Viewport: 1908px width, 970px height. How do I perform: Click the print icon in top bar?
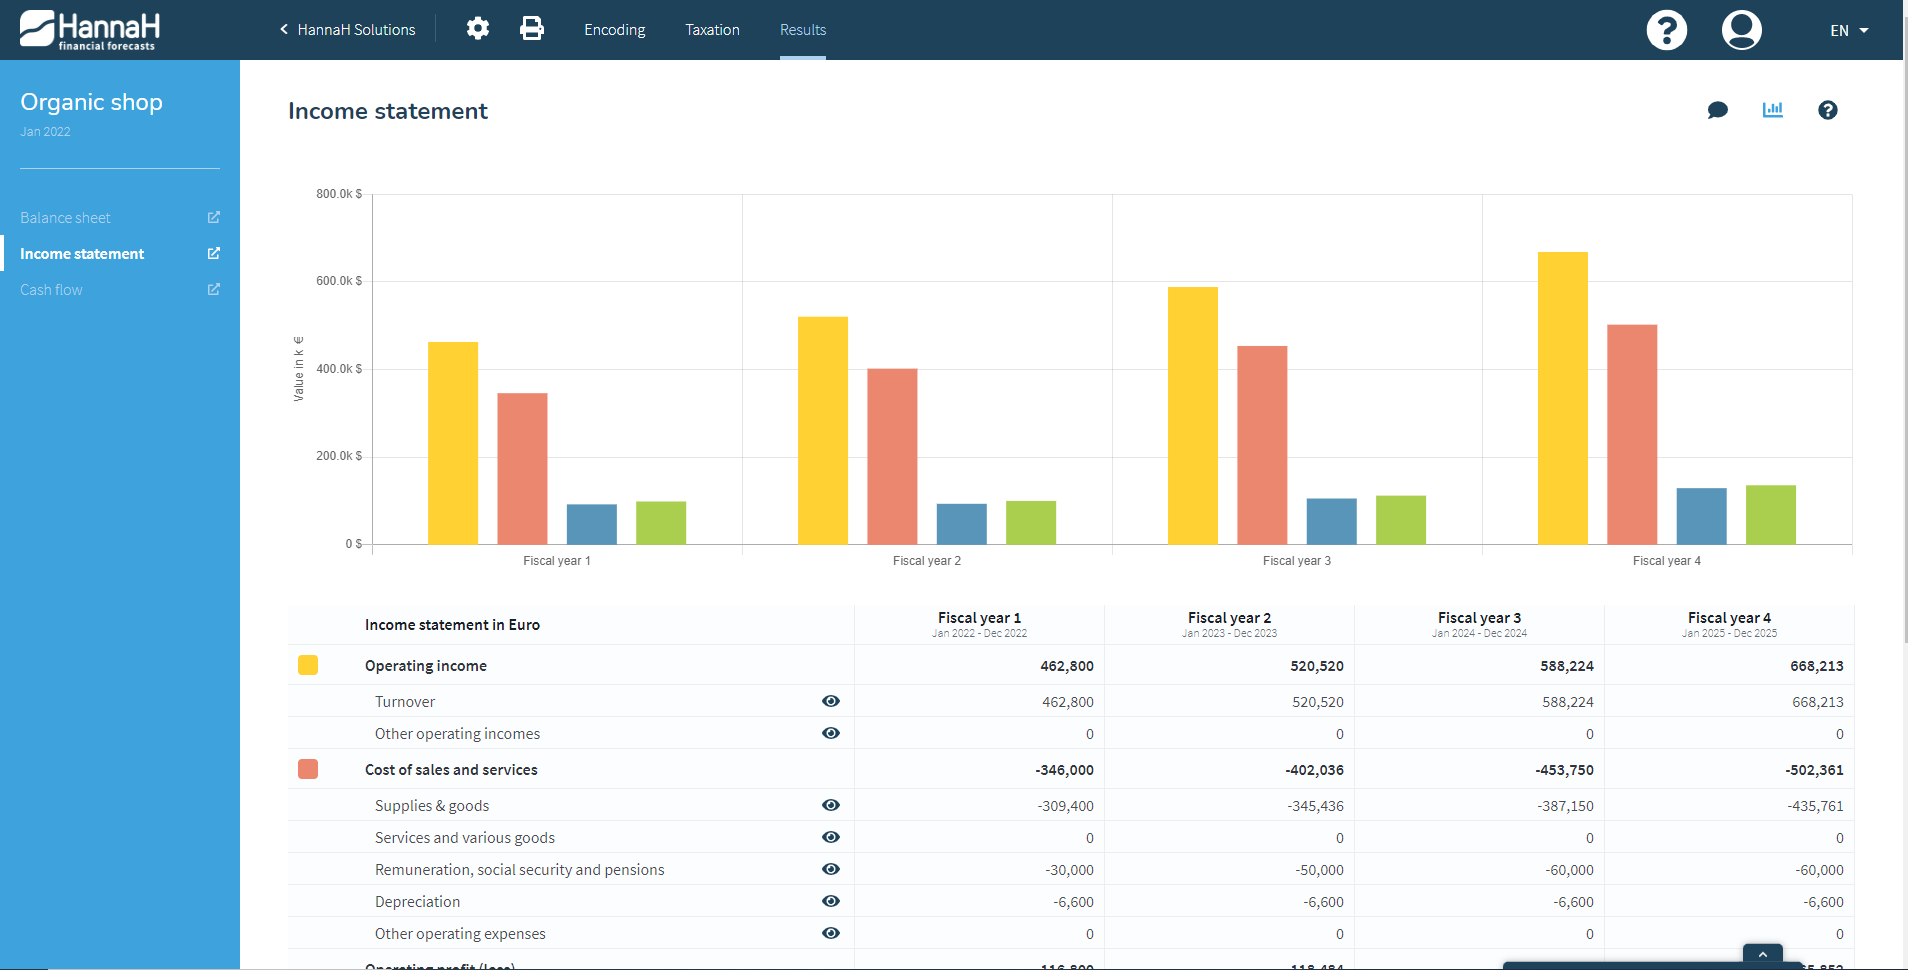pos(532,29)
